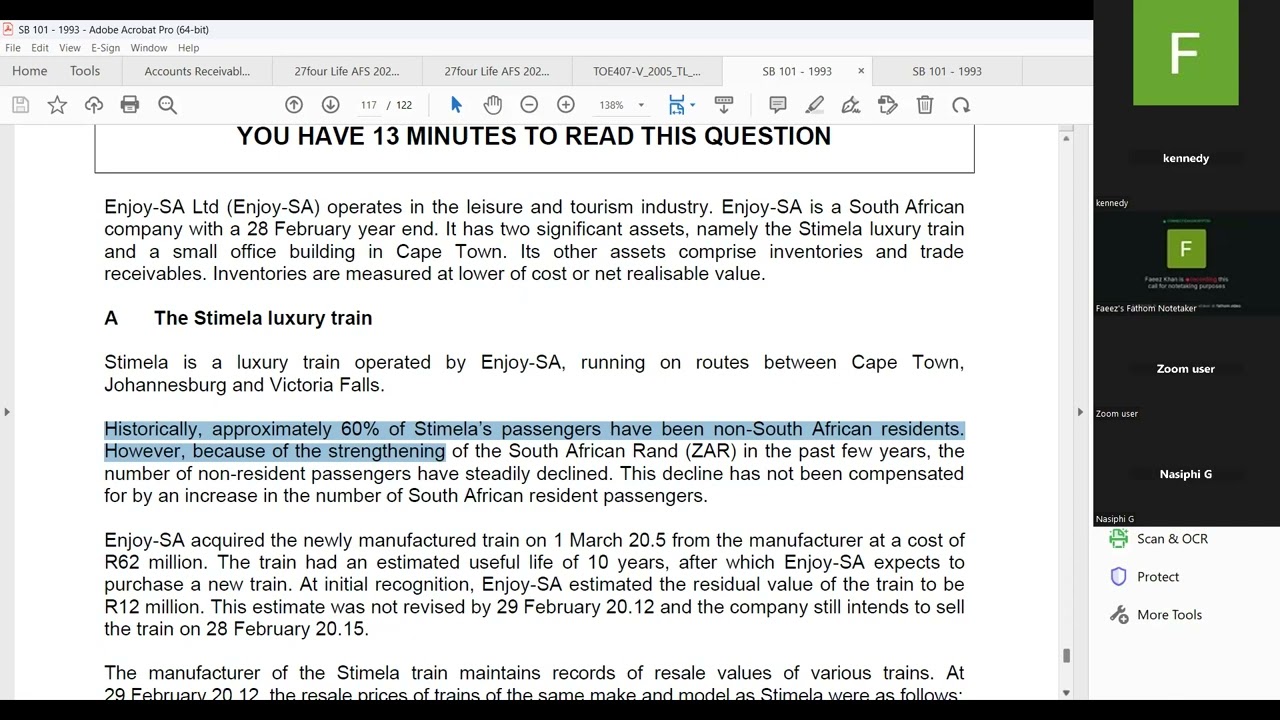Click the total page count '122'

[404, 105]
